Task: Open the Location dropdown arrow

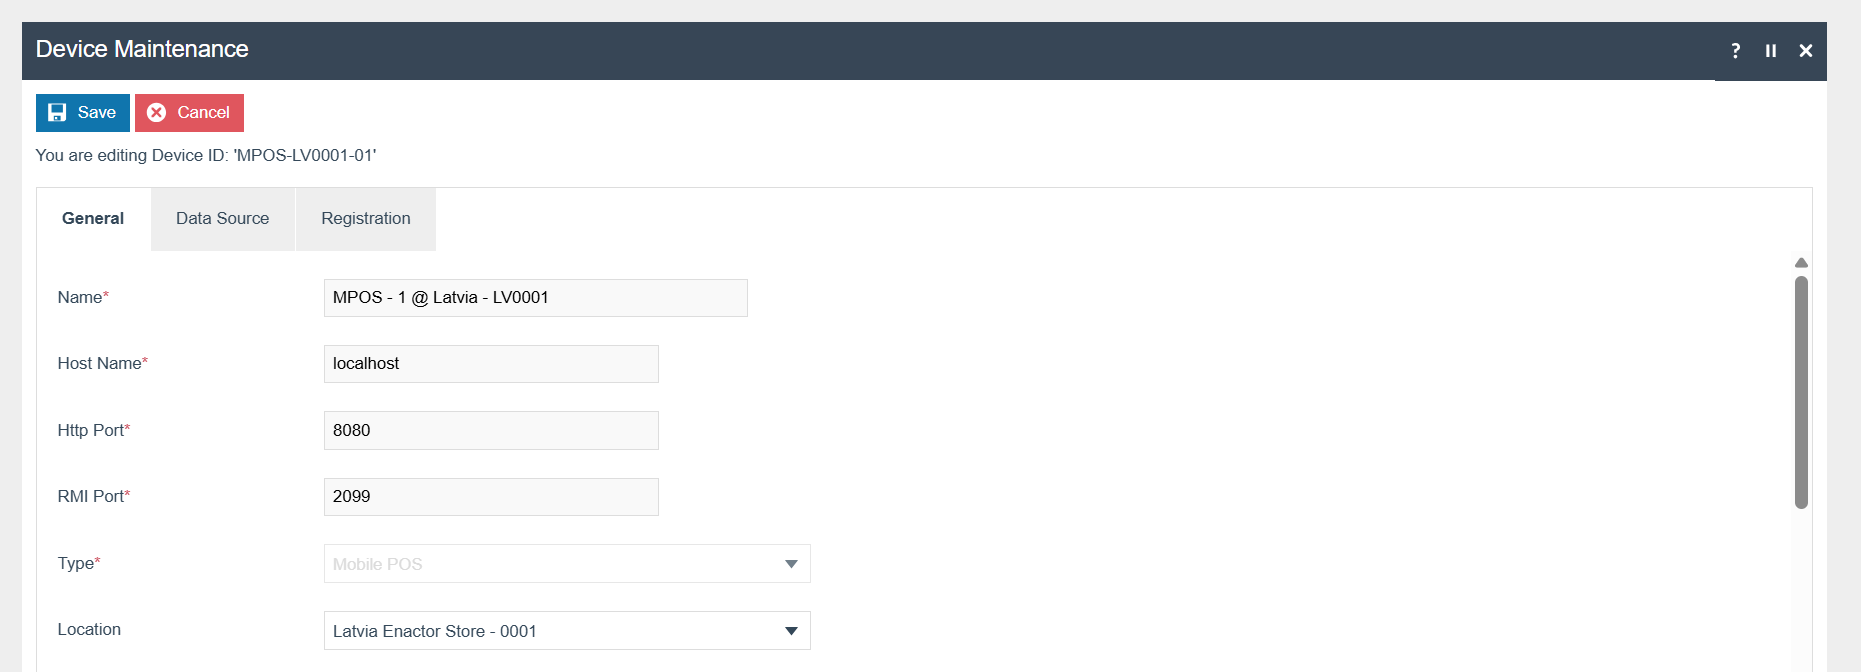Action: tap(791, 631)
